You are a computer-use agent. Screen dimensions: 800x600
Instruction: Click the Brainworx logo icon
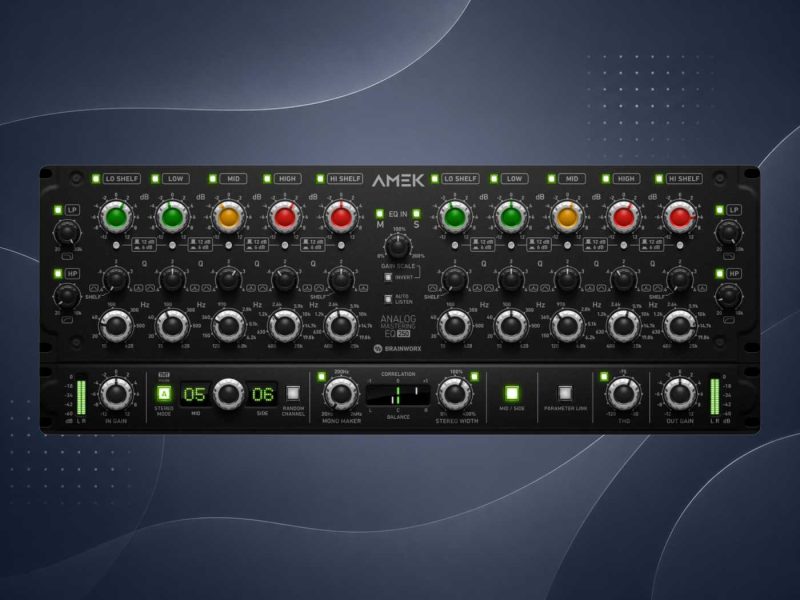378,349
